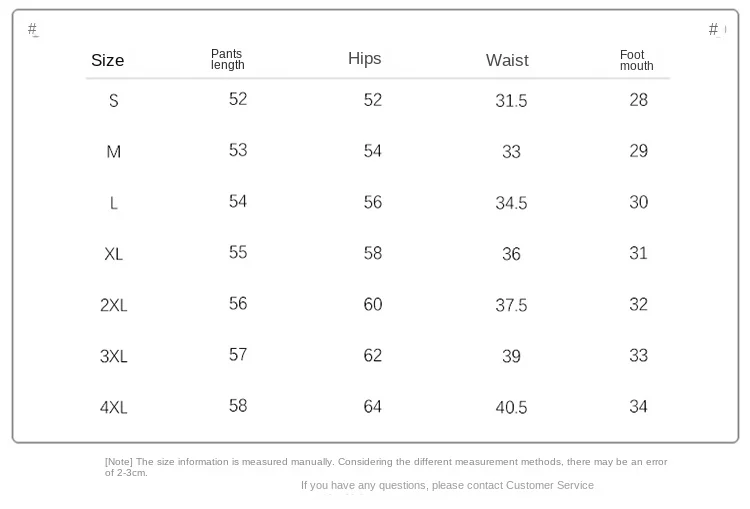The height and width of the screenshot is (509, 750).
Task: Select the XL size row label
Action: pos(114,254)
